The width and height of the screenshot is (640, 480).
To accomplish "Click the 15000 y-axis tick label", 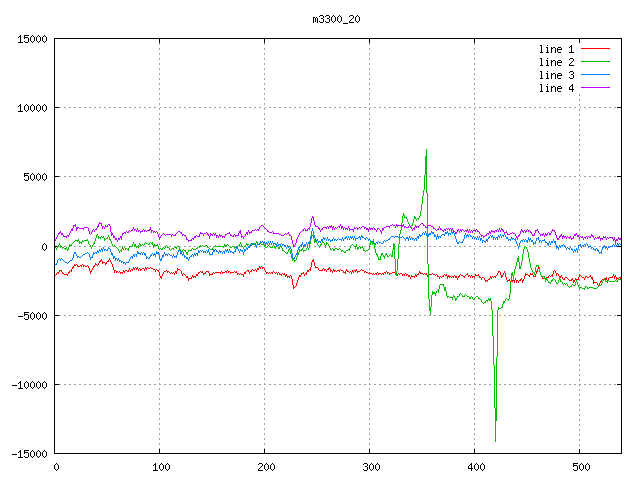I will (32, 39).
